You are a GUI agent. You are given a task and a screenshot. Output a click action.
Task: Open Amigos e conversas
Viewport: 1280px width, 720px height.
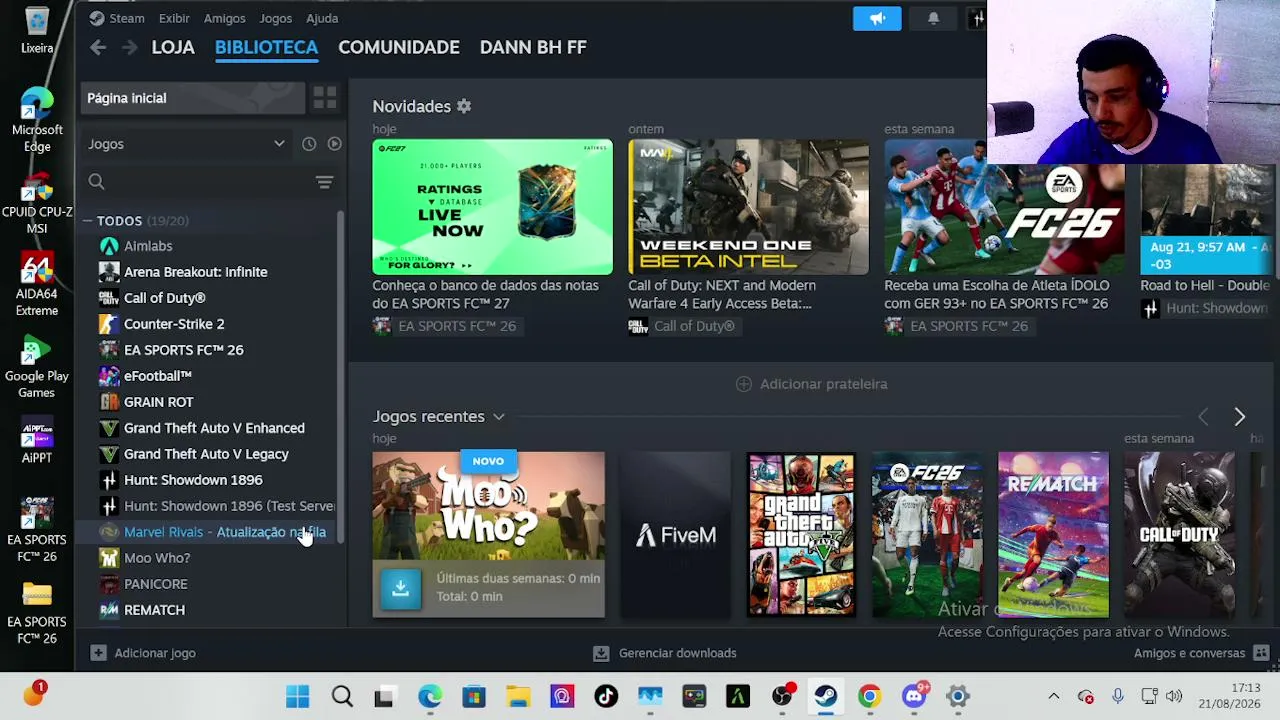coord(1200,653)
